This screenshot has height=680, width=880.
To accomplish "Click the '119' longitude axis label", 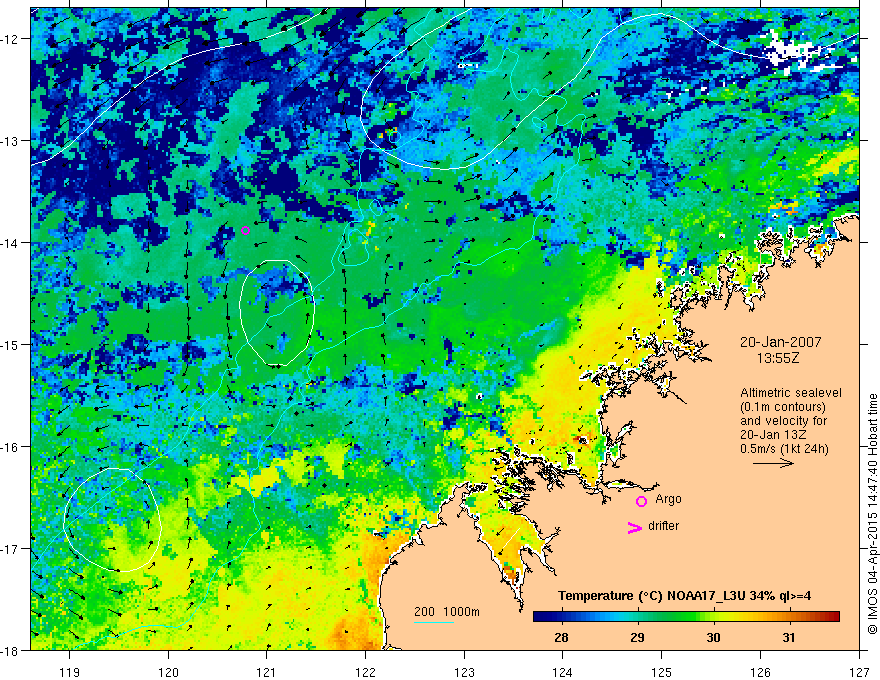I will coord(70,672).
